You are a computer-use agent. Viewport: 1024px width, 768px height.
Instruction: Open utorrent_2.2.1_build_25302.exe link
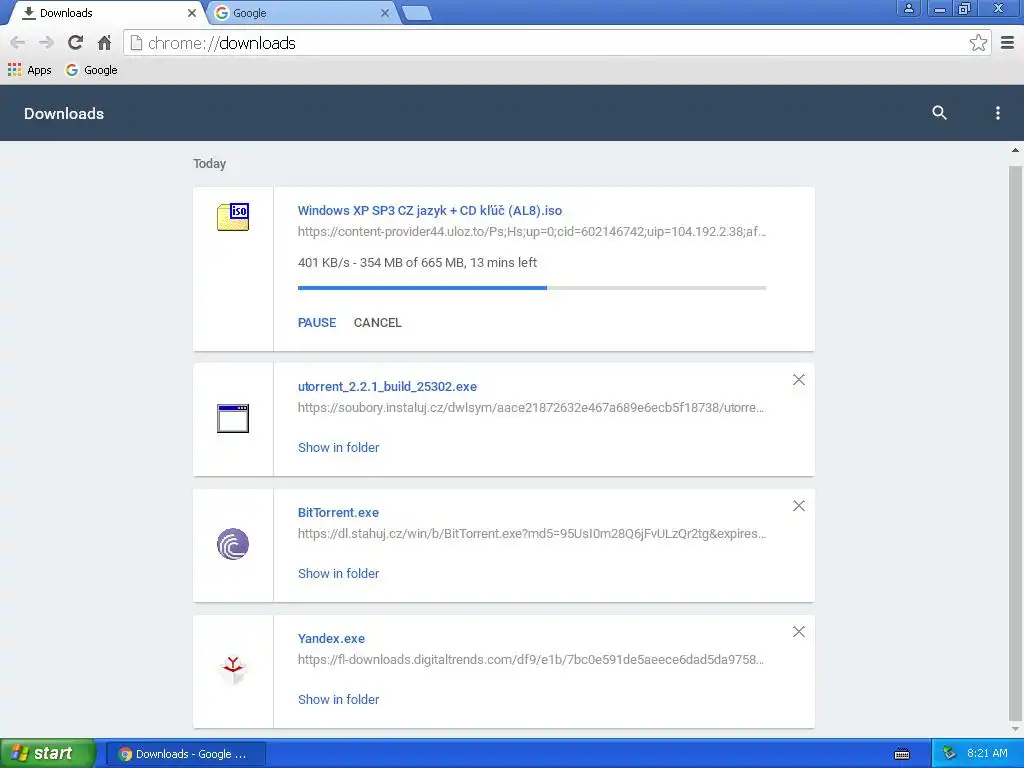pos(387,387)
